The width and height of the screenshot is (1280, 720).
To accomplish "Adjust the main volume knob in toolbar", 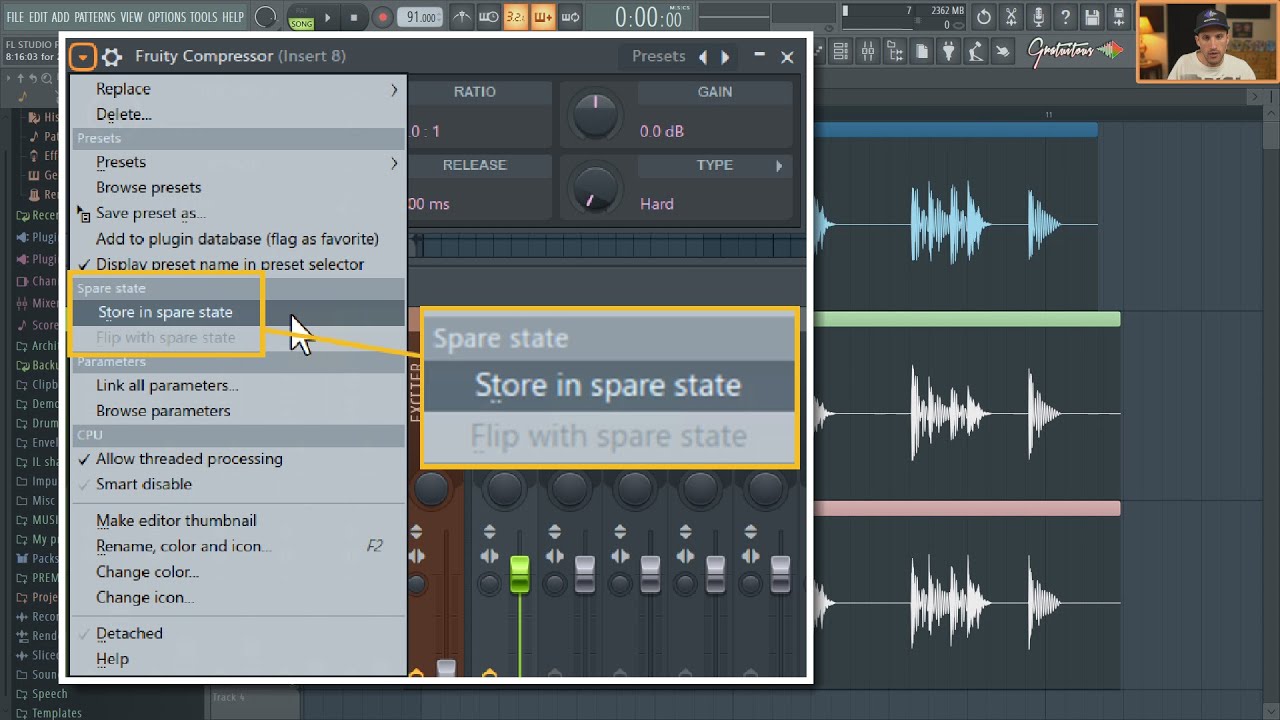I will pos(265,17).
